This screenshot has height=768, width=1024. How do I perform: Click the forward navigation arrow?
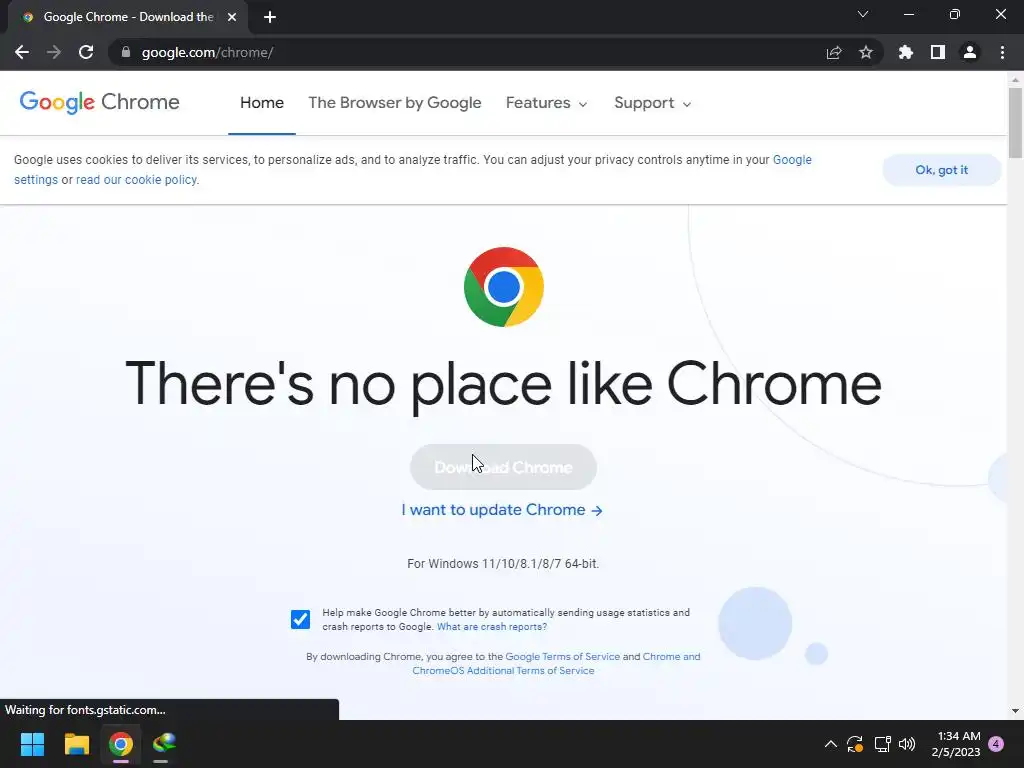click(54, 52)
